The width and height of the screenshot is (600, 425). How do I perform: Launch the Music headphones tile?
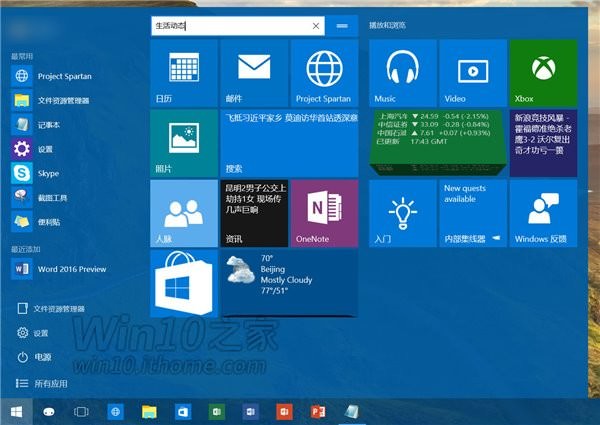(402, 73)
